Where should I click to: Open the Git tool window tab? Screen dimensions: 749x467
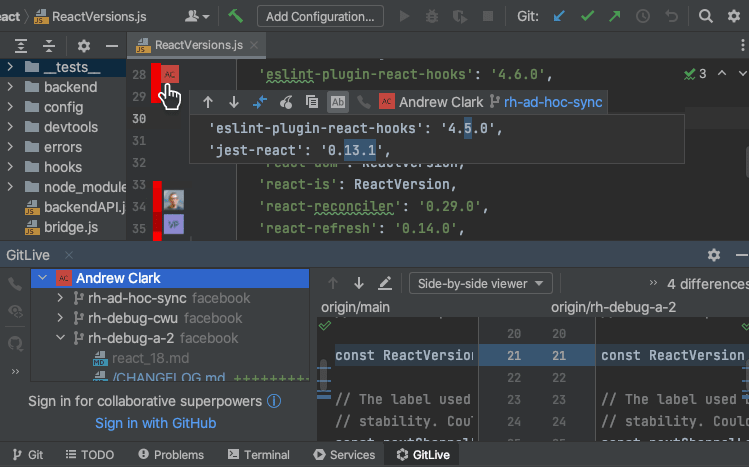28,455
